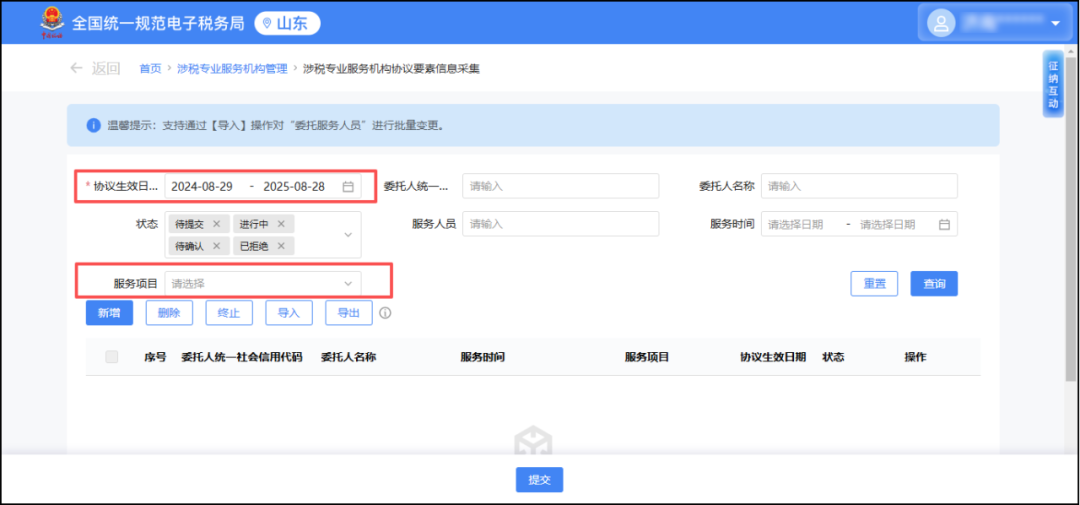
Task: Click the info icon beside 导出
Action: coord(386,313)
